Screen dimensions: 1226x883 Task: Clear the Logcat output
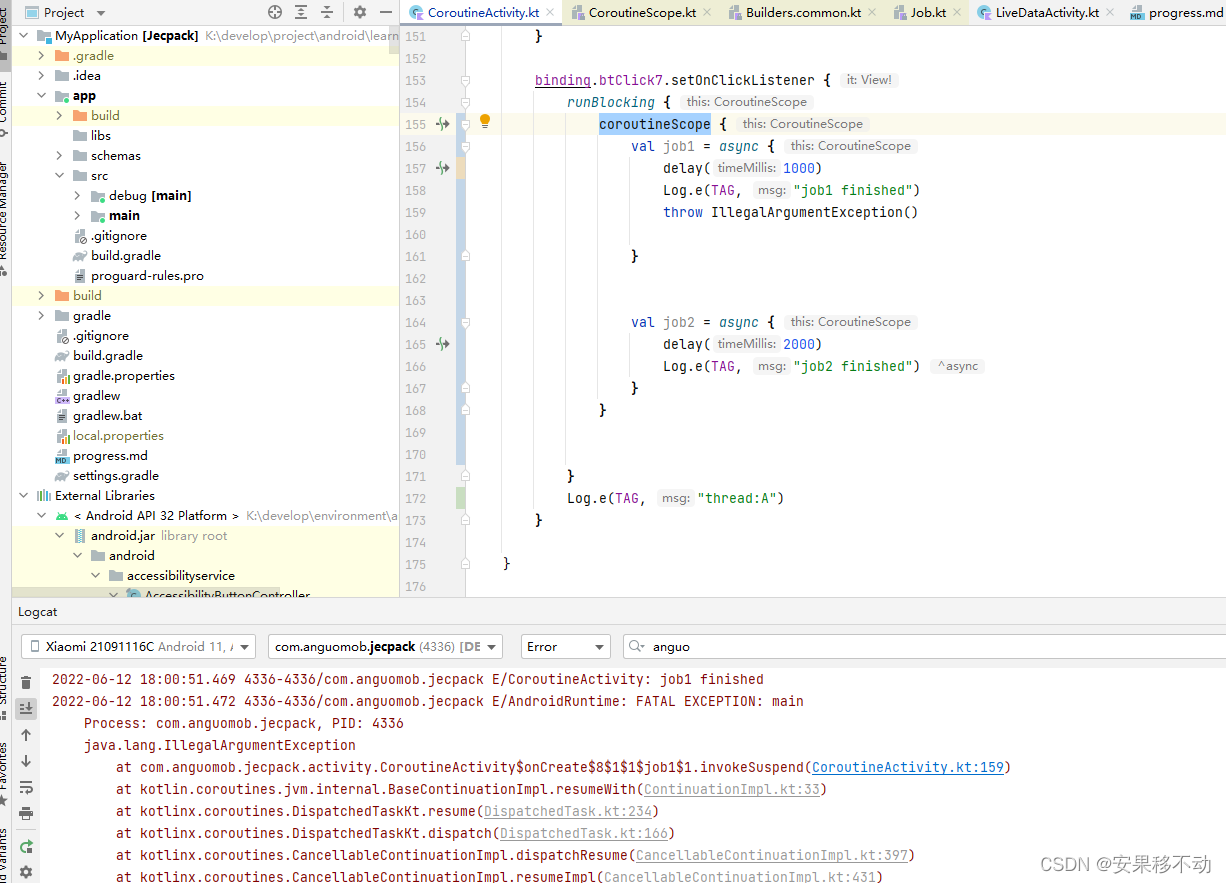[x=26, y=682]
